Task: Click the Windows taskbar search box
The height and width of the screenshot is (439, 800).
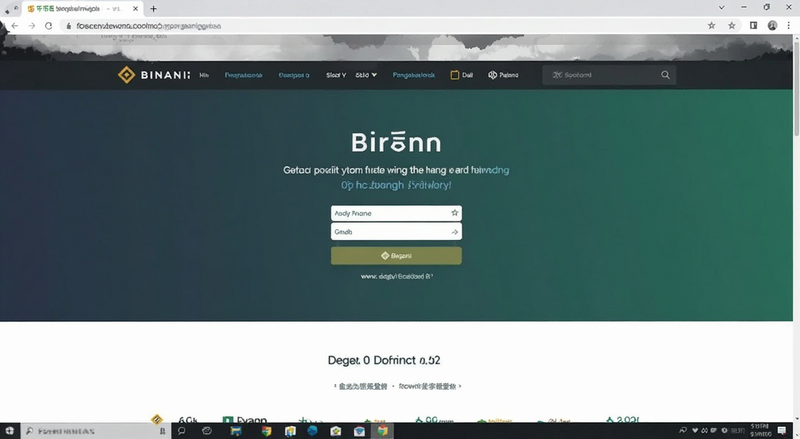Action: (x=94, y=431)
